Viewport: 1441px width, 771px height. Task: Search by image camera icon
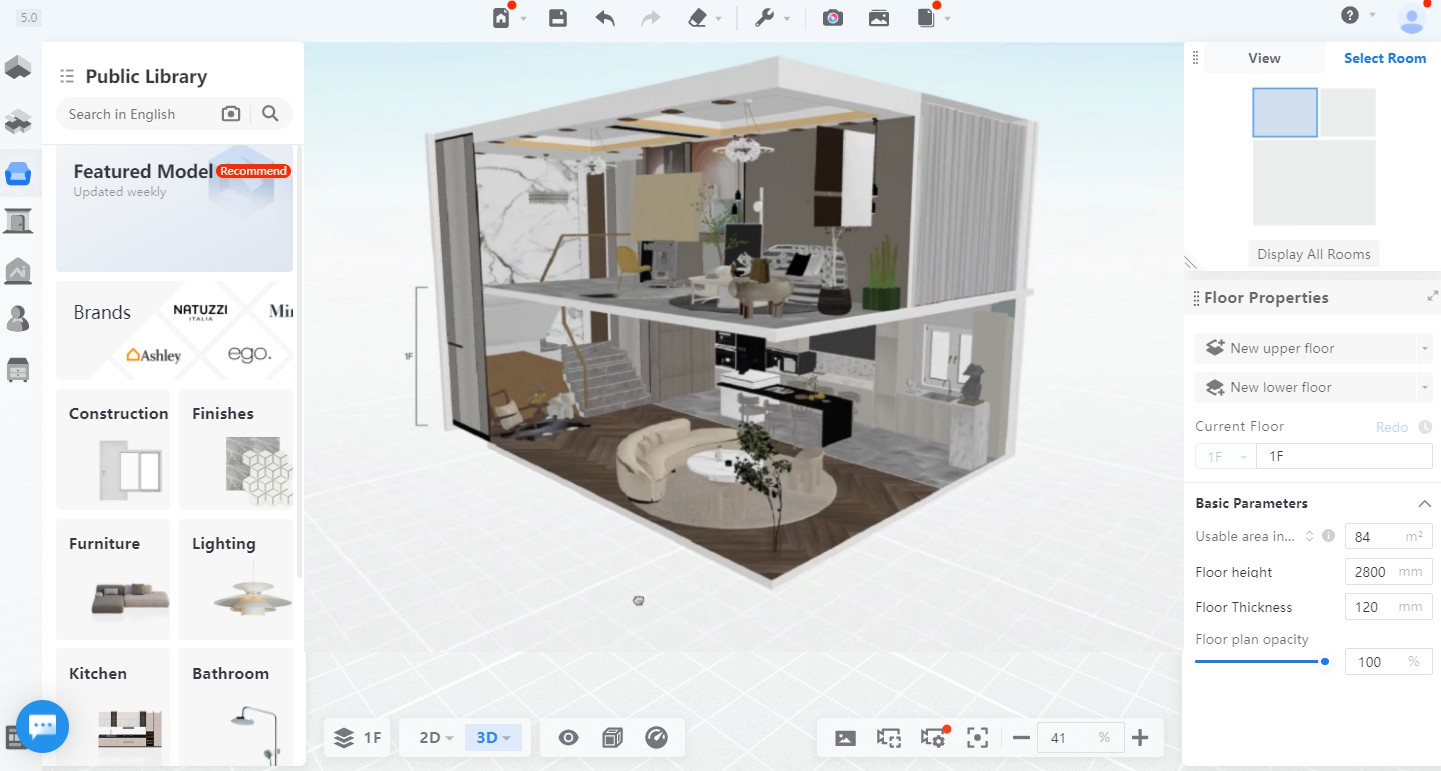(x=231, y=114)
